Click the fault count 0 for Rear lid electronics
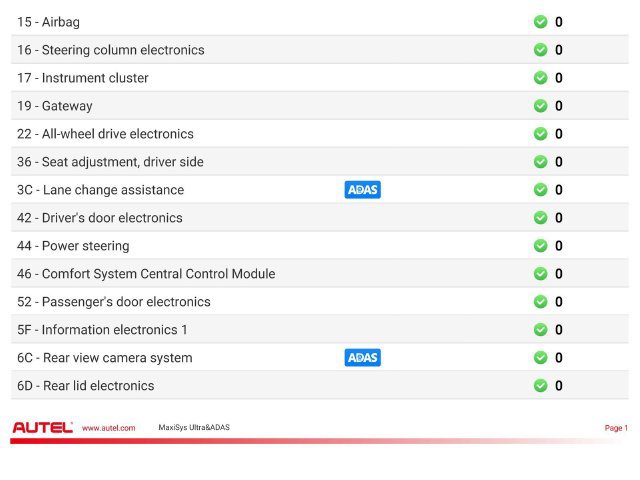The width and height of the screenshot is (640, 480). click(x=559, y=386)
